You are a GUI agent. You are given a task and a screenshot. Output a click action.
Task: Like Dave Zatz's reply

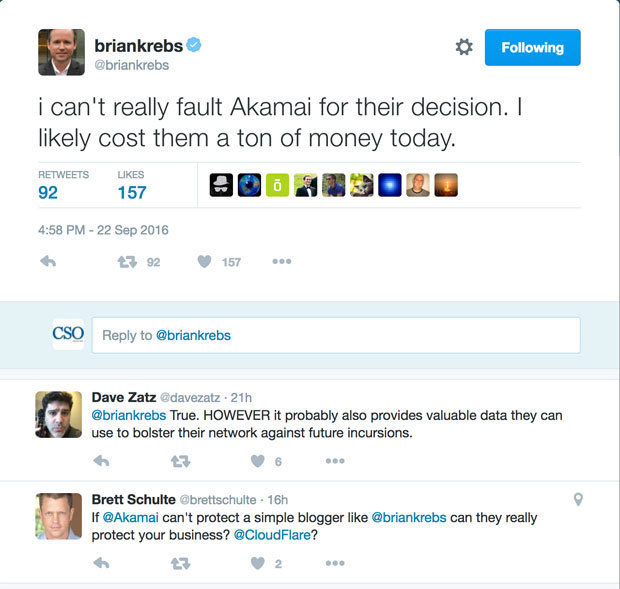[258, 461]
